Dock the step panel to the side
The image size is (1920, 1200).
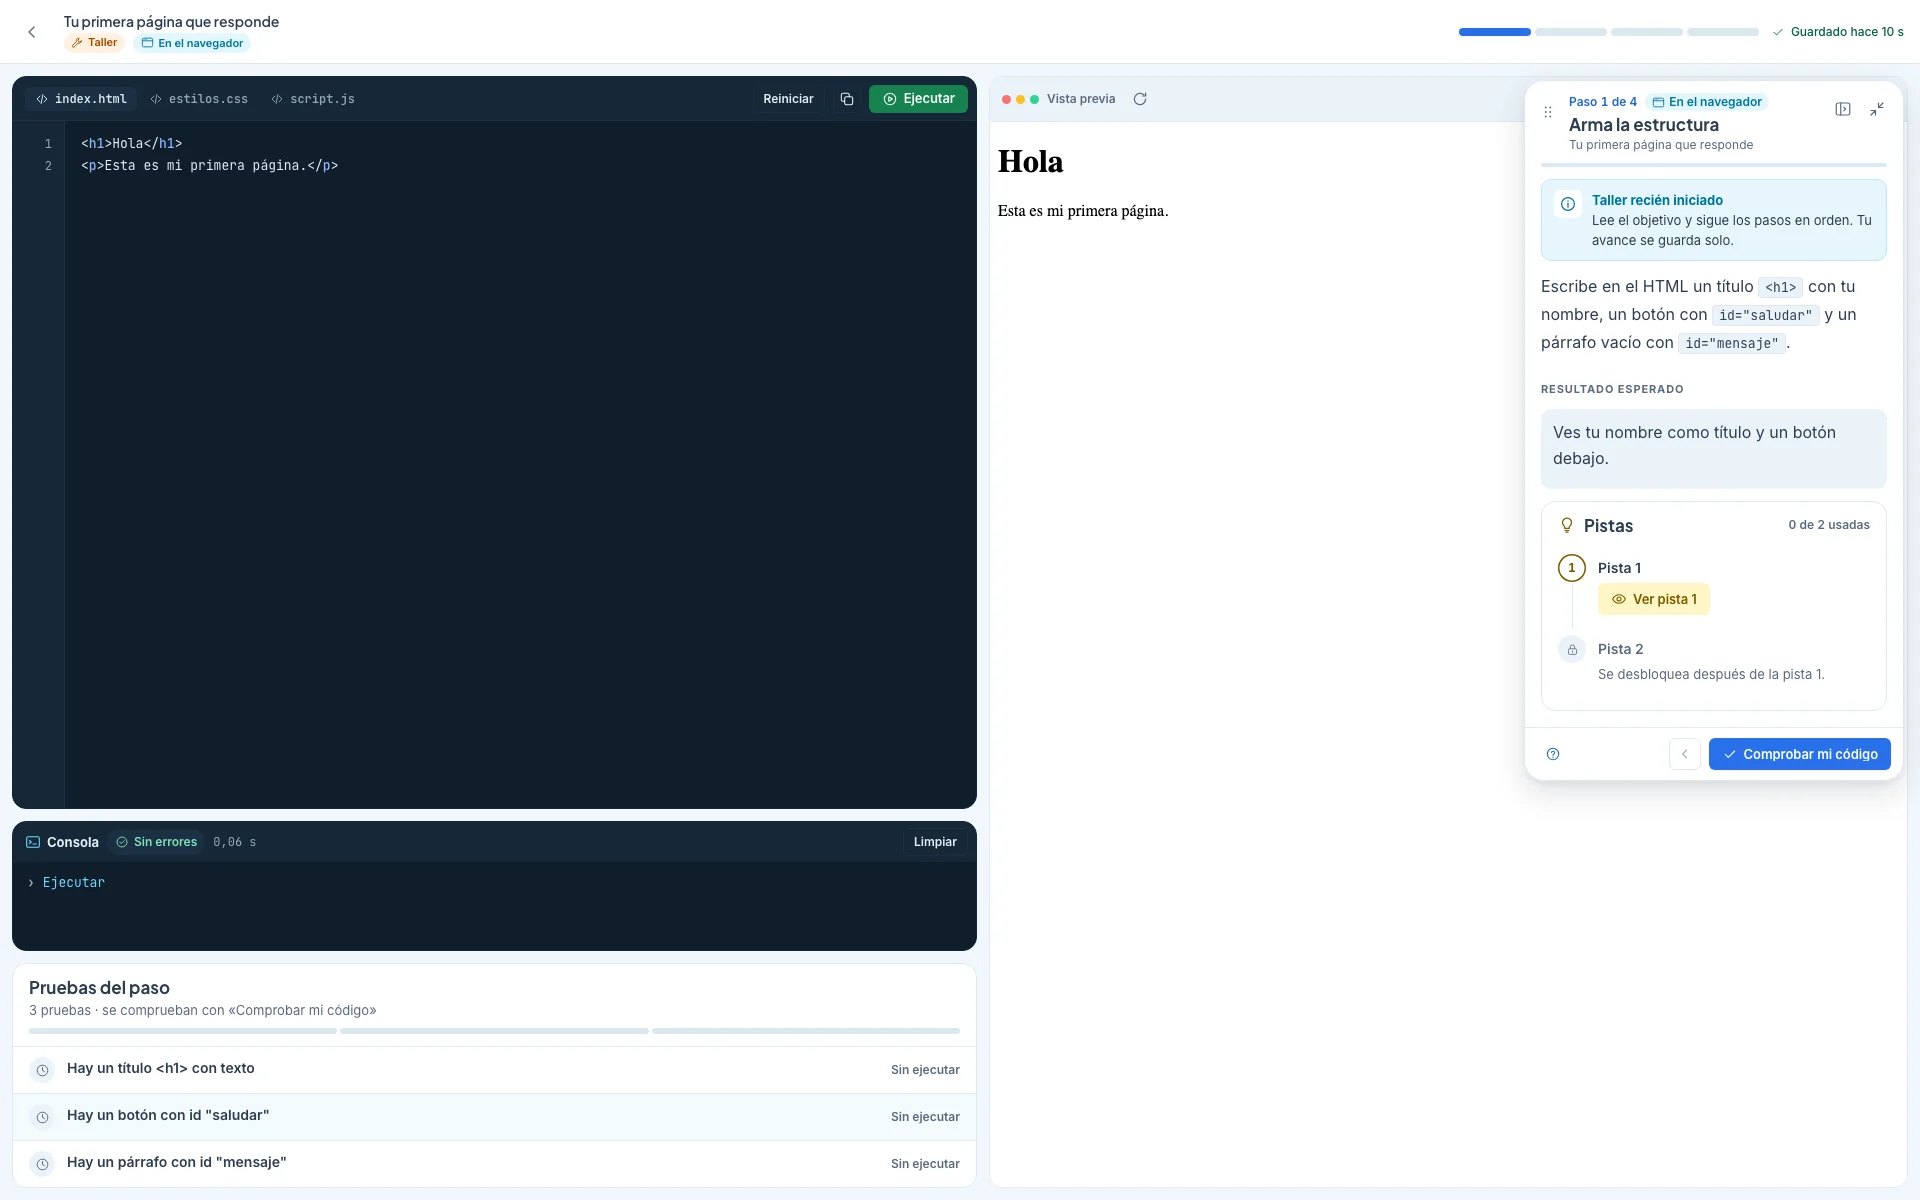tap(1843, 109)
